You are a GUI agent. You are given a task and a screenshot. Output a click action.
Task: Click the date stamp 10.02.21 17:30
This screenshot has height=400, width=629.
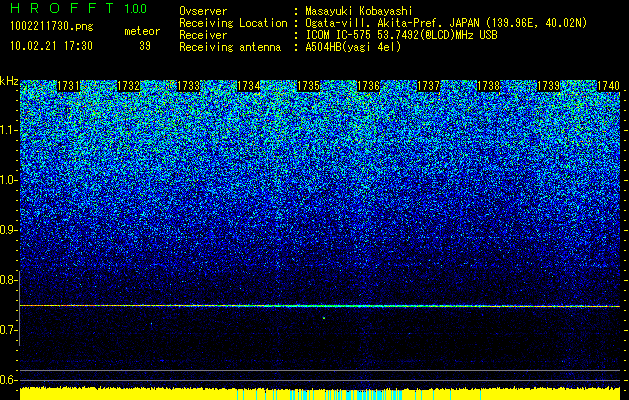(x=51, y=46)
